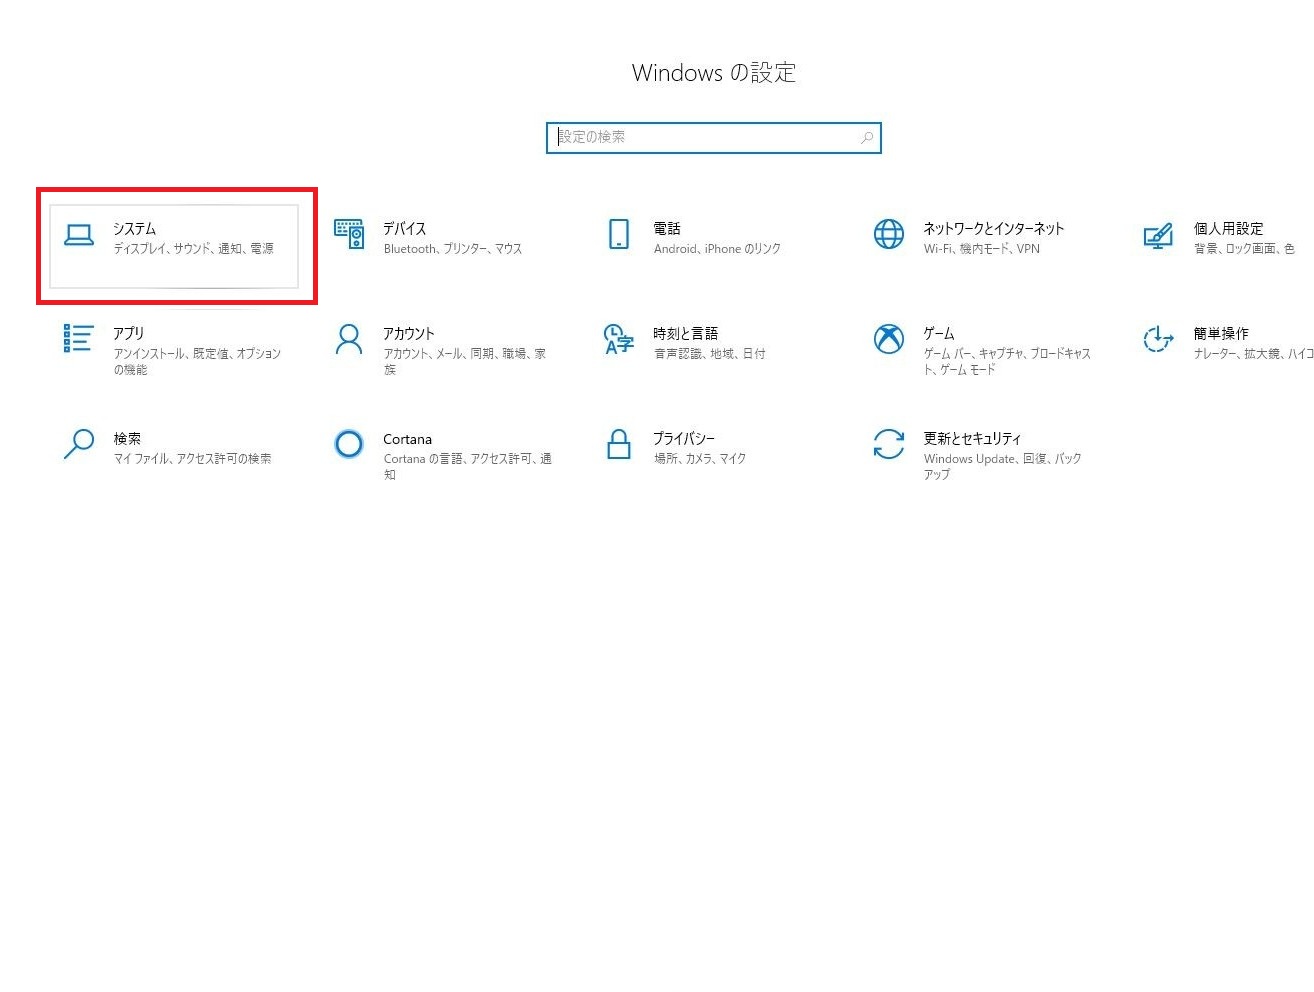Click the phone icon for 電話
This screenshot has height=992, width=1314.
pos(619,235)
